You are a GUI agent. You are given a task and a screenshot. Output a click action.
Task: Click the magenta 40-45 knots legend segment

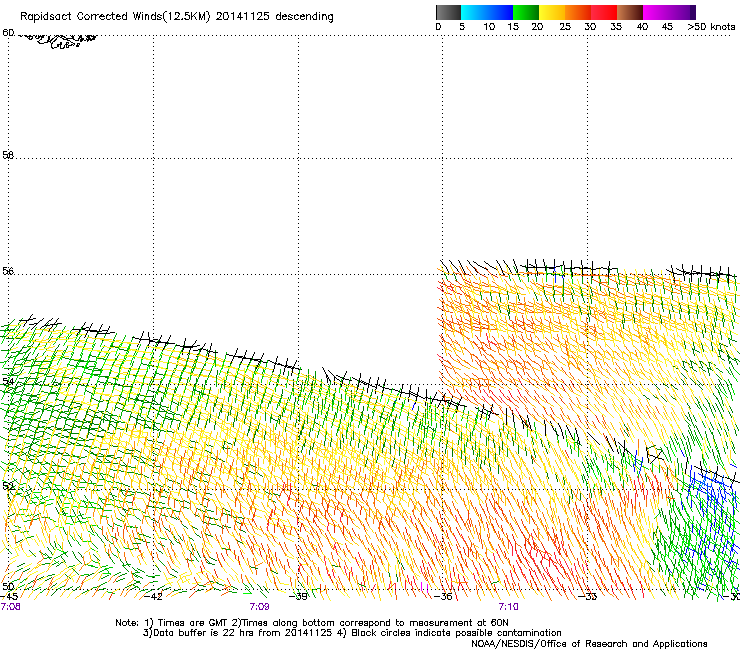pyautogui.click(x=656, y=12)
